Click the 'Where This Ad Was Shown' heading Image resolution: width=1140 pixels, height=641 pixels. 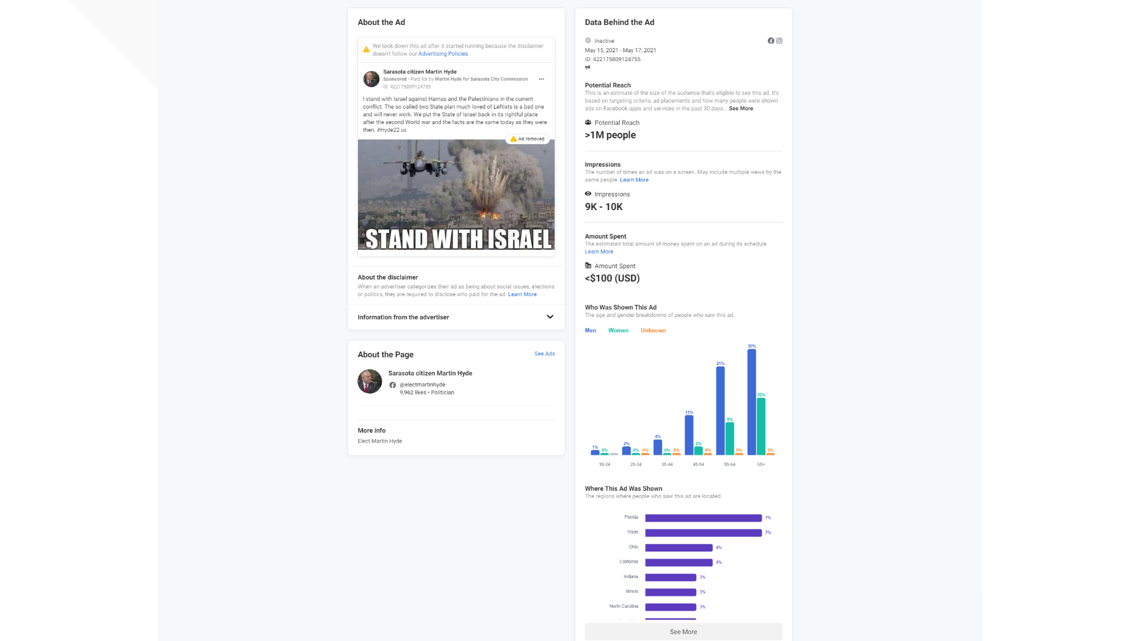click(x=623, y=489)
